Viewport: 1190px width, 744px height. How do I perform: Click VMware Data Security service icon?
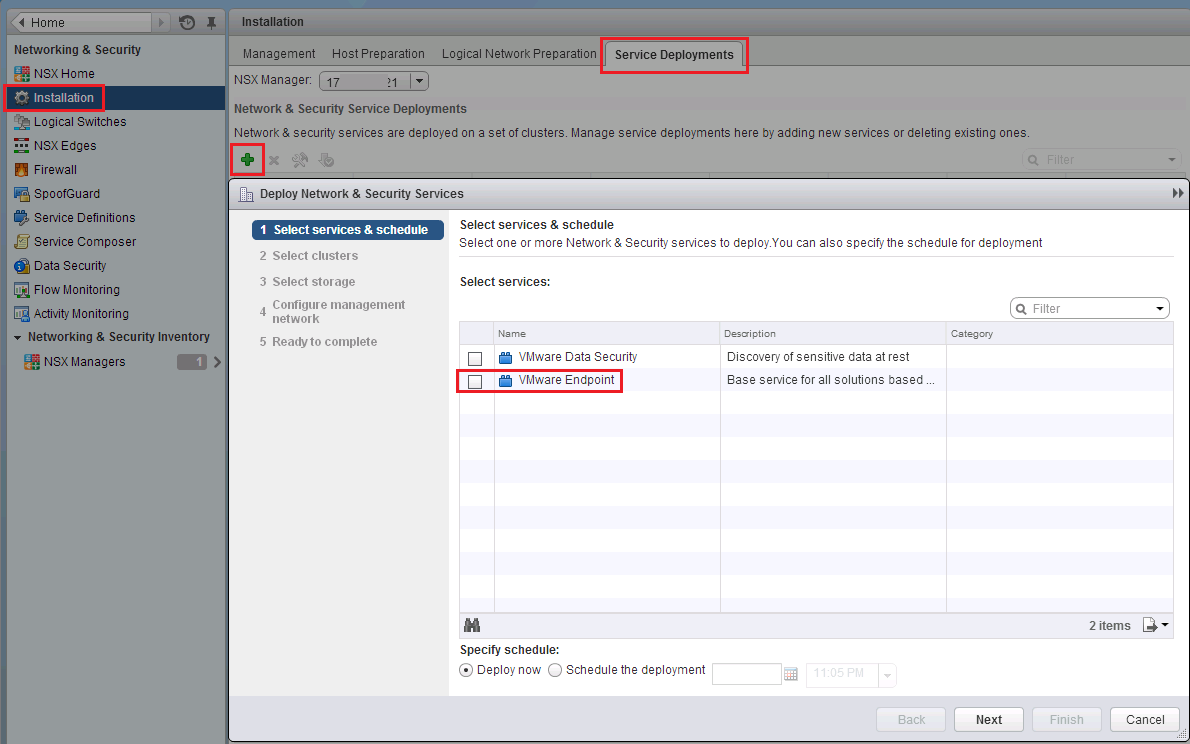tap(505, 357)
